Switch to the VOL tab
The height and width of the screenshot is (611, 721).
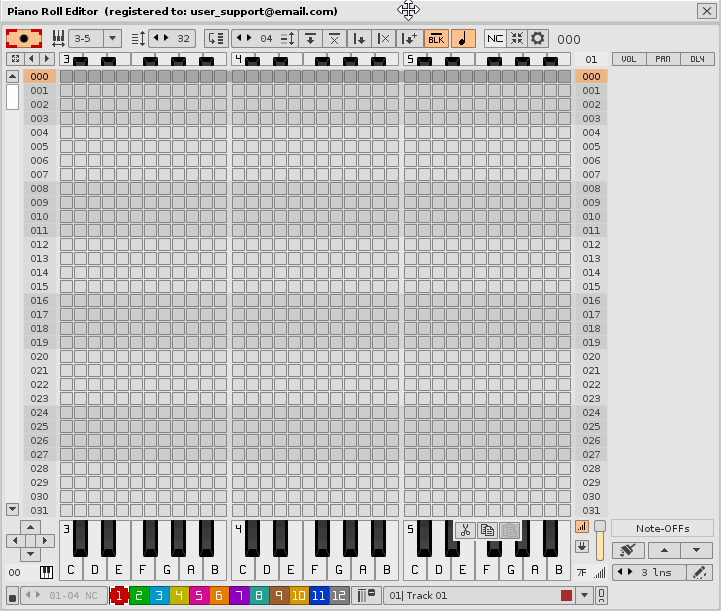point(629,59)
